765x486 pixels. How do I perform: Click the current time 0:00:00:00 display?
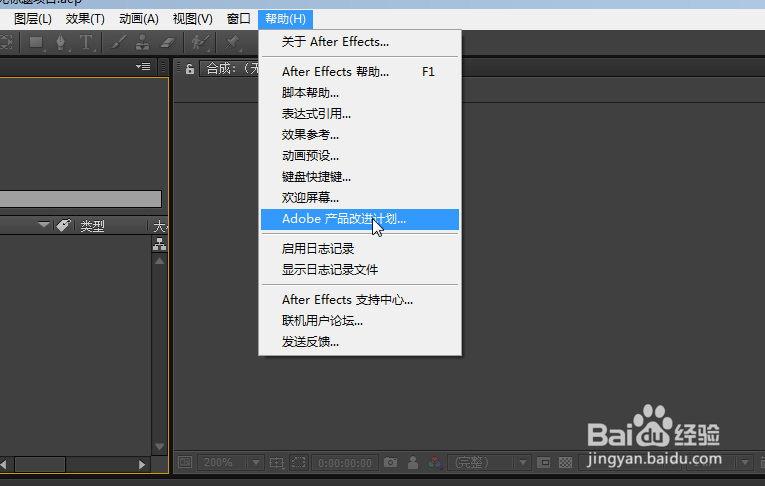[x=345, y=463]
